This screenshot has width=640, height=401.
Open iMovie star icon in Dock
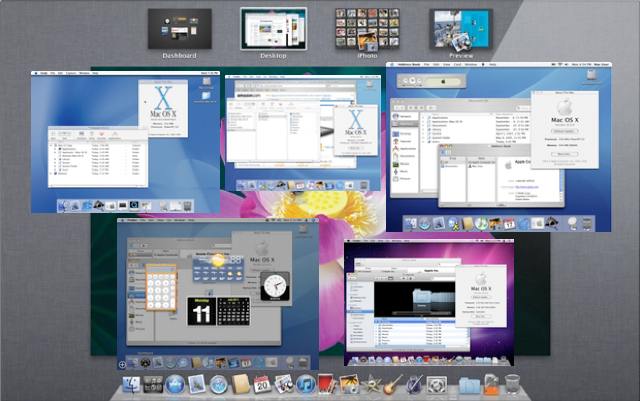[x=371, y=385]
